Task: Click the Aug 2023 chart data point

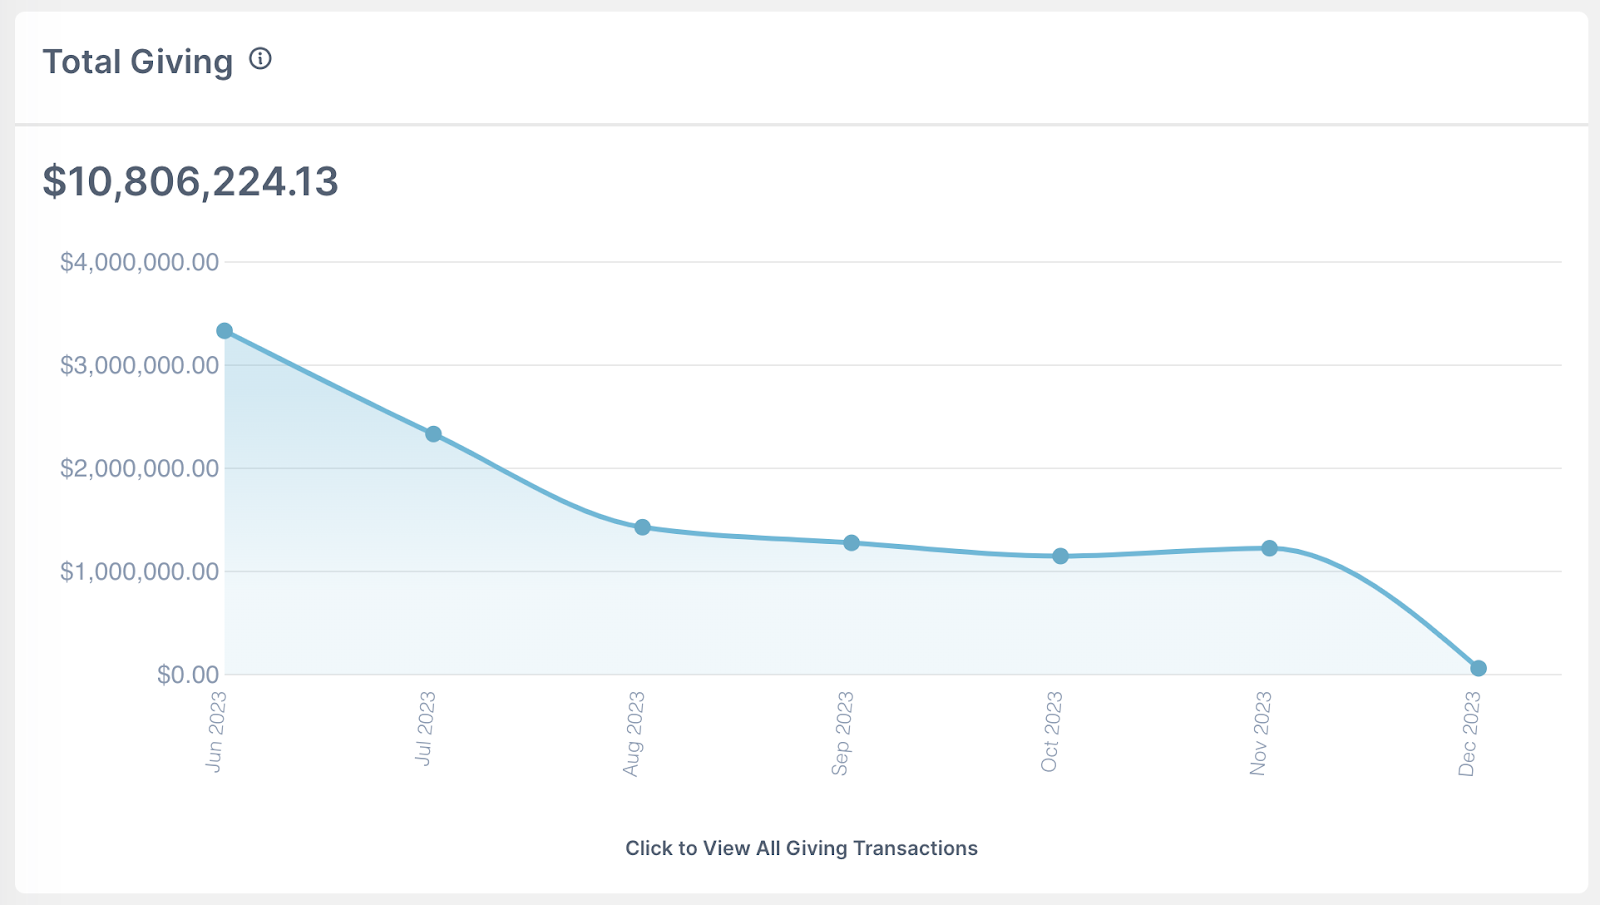Action: (x=642, y=527)
